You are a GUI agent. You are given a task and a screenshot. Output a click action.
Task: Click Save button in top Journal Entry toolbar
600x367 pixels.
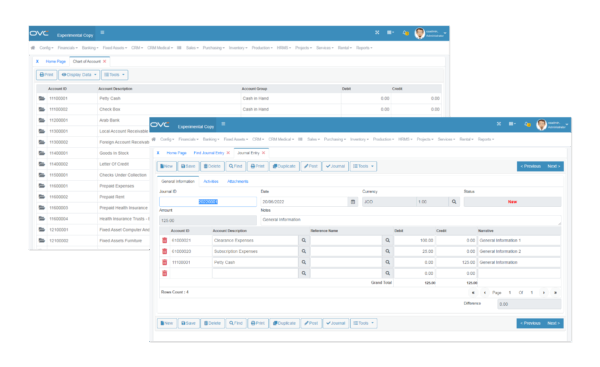(x=188, y=166)
